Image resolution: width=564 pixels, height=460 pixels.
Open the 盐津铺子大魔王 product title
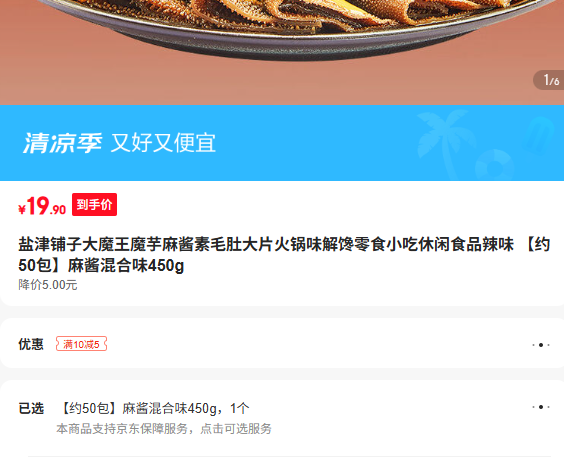[284, 255]
